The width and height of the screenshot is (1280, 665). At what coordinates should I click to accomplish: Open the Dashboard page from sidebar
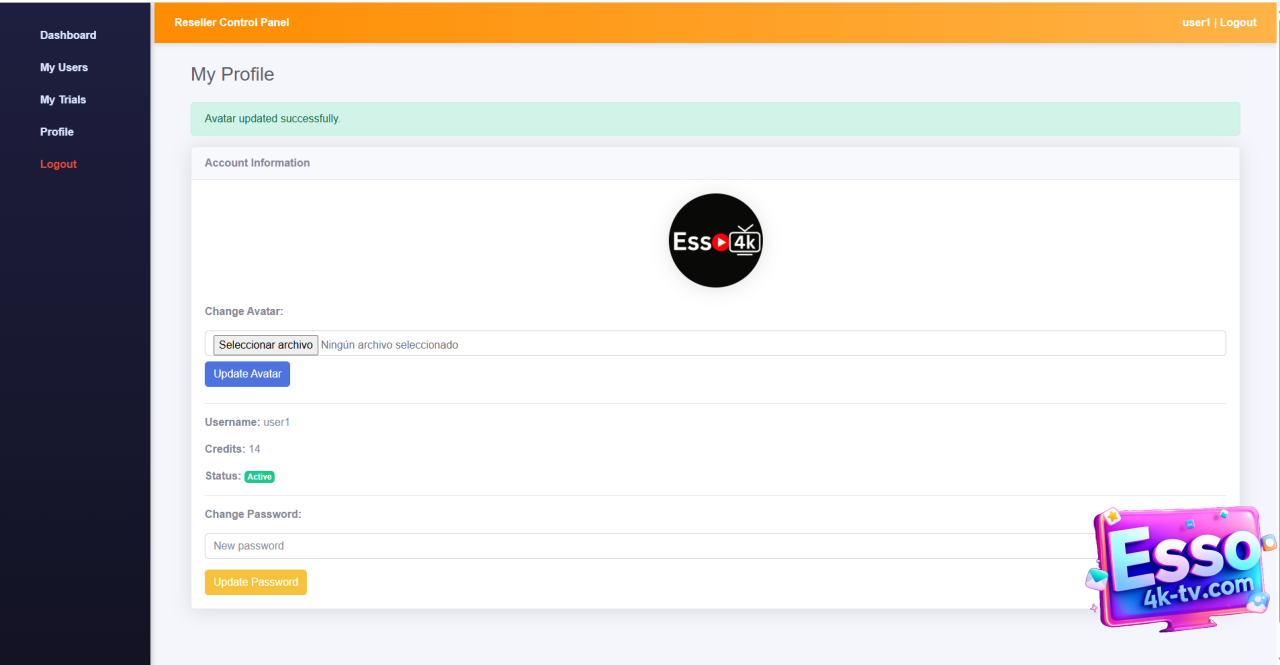pos(68,35)
